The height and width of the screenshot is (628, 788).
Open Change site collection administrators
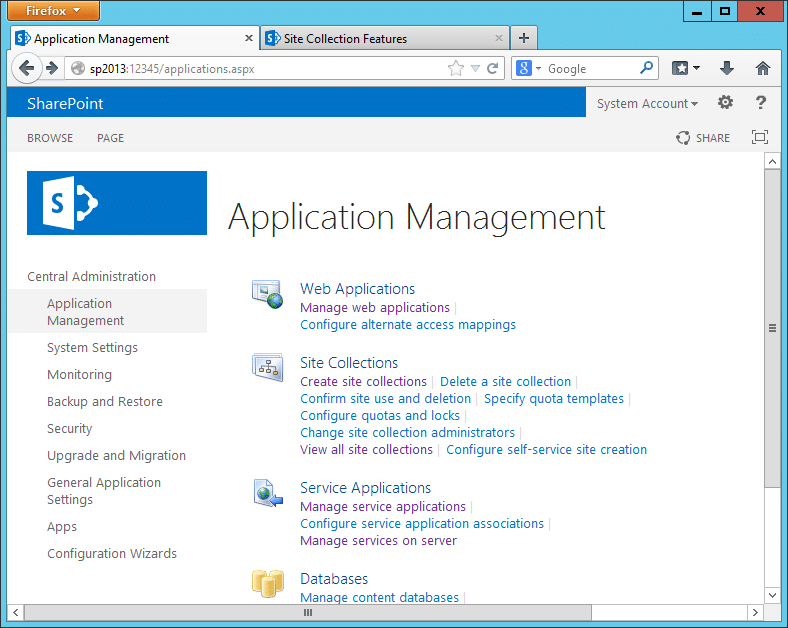coord(408,433)
